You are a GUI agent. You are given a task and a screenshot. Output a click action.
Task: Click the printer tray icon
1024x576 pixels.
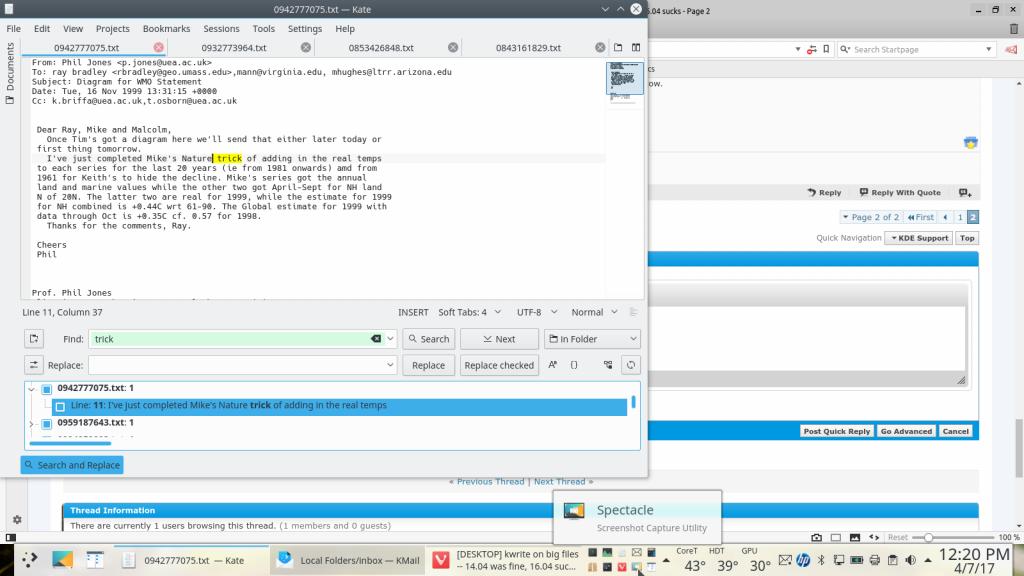tap(874, 559)
